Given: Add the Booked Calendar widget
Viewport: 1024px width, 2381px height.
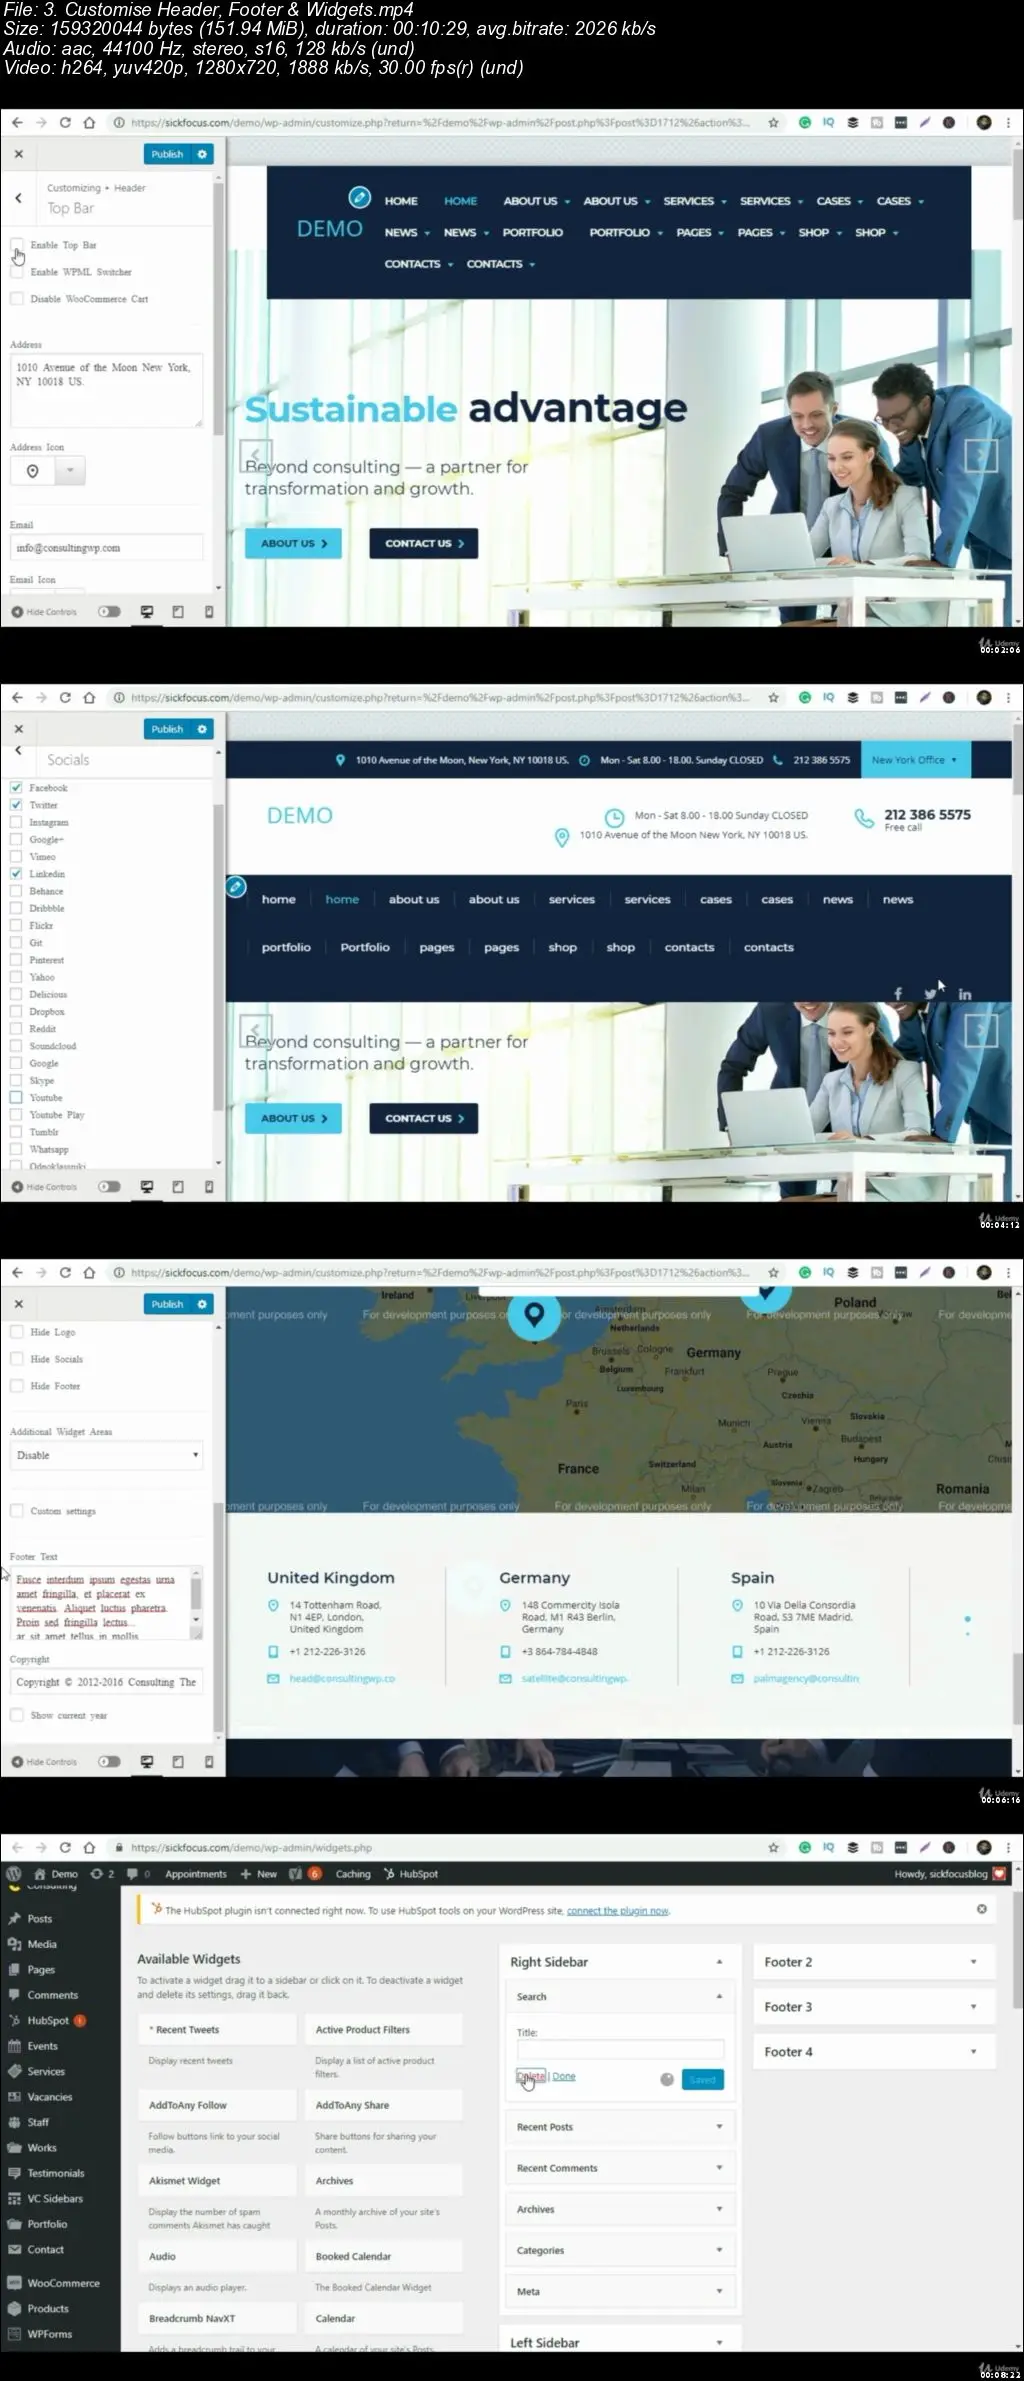Looking at the screenshot, I should (x=384, y=2256).
